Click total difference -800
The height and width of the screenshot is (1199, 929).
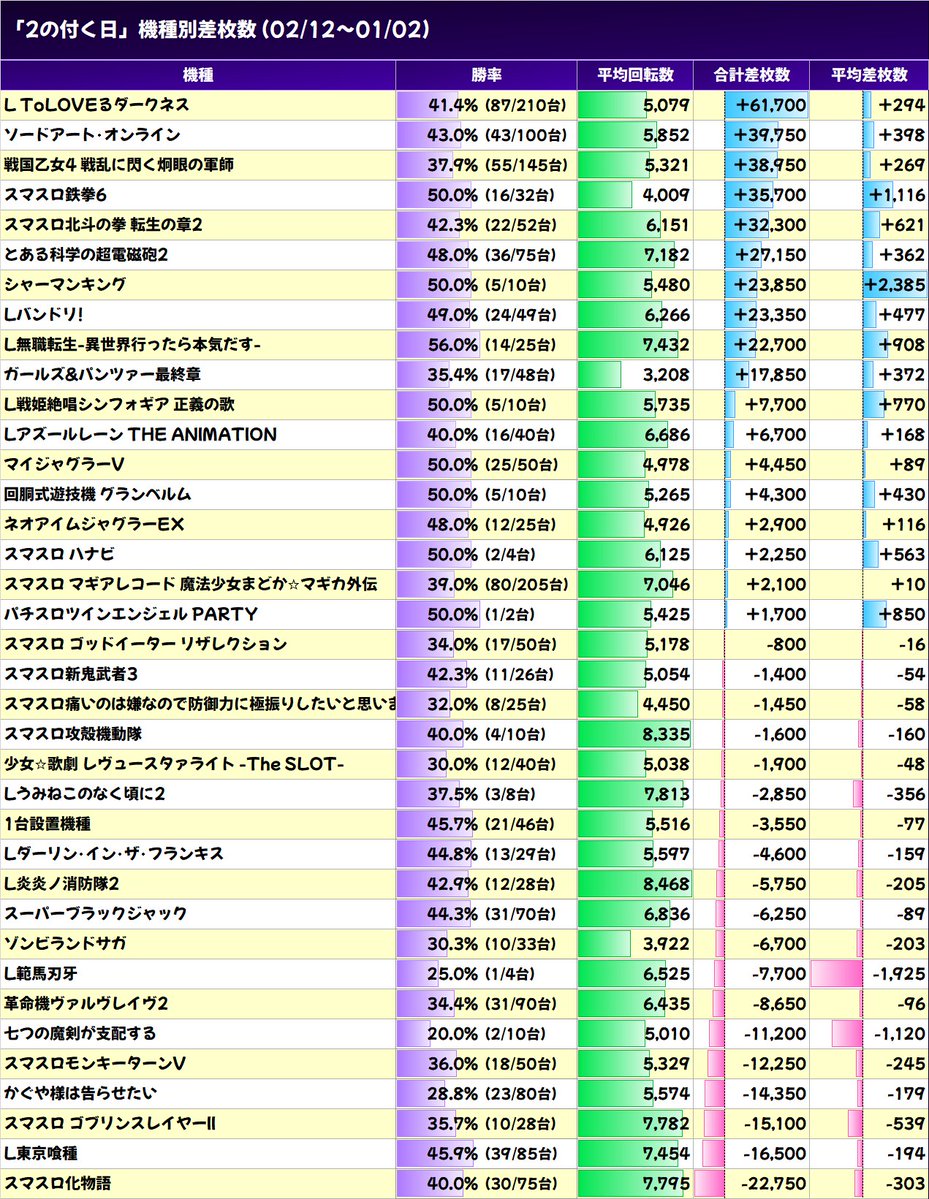786,645
